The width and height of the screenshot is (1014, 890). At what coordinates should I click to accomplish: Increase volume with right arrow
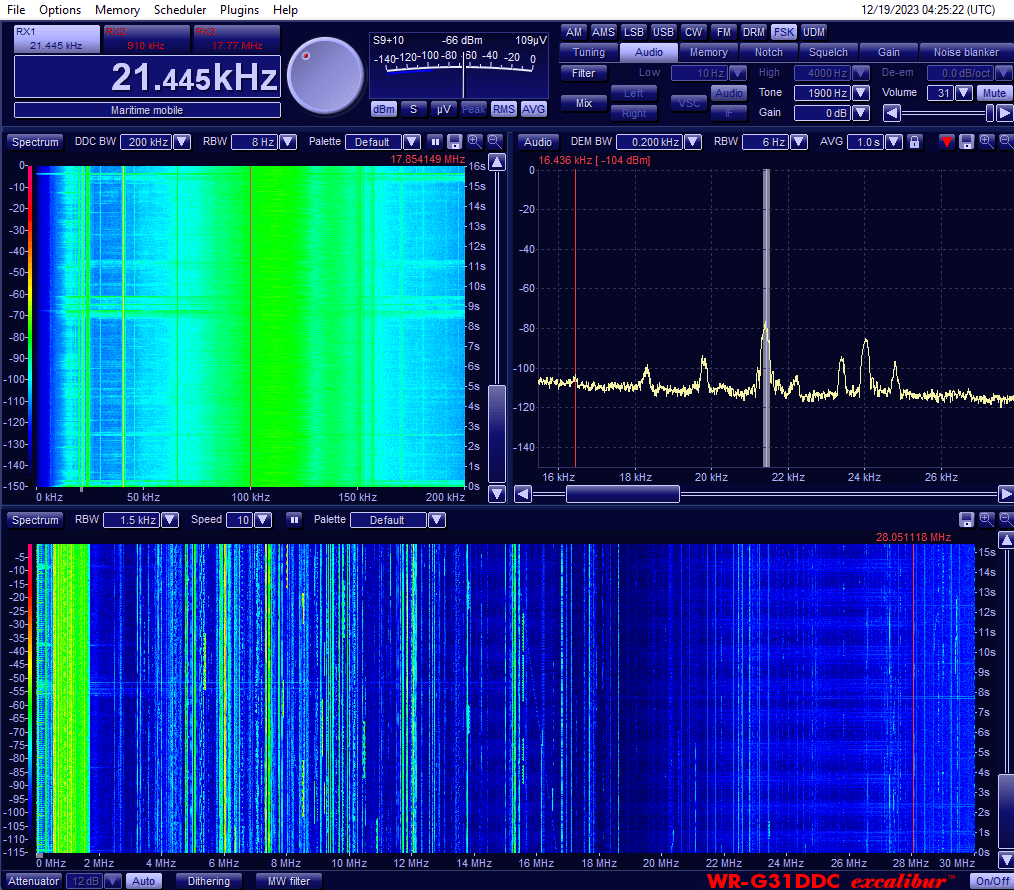(1004, 113)
